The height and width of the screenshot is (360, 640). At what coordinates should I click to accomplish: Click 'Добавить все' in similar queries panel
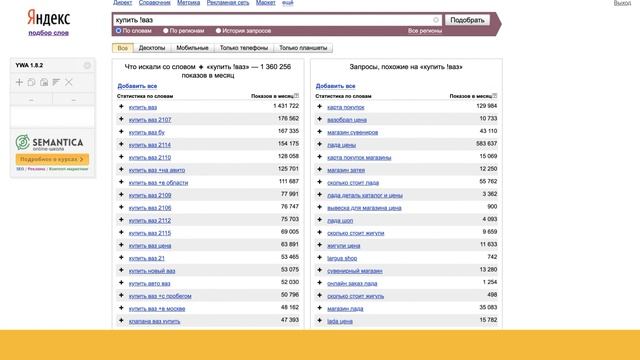(x=336, y=86)
